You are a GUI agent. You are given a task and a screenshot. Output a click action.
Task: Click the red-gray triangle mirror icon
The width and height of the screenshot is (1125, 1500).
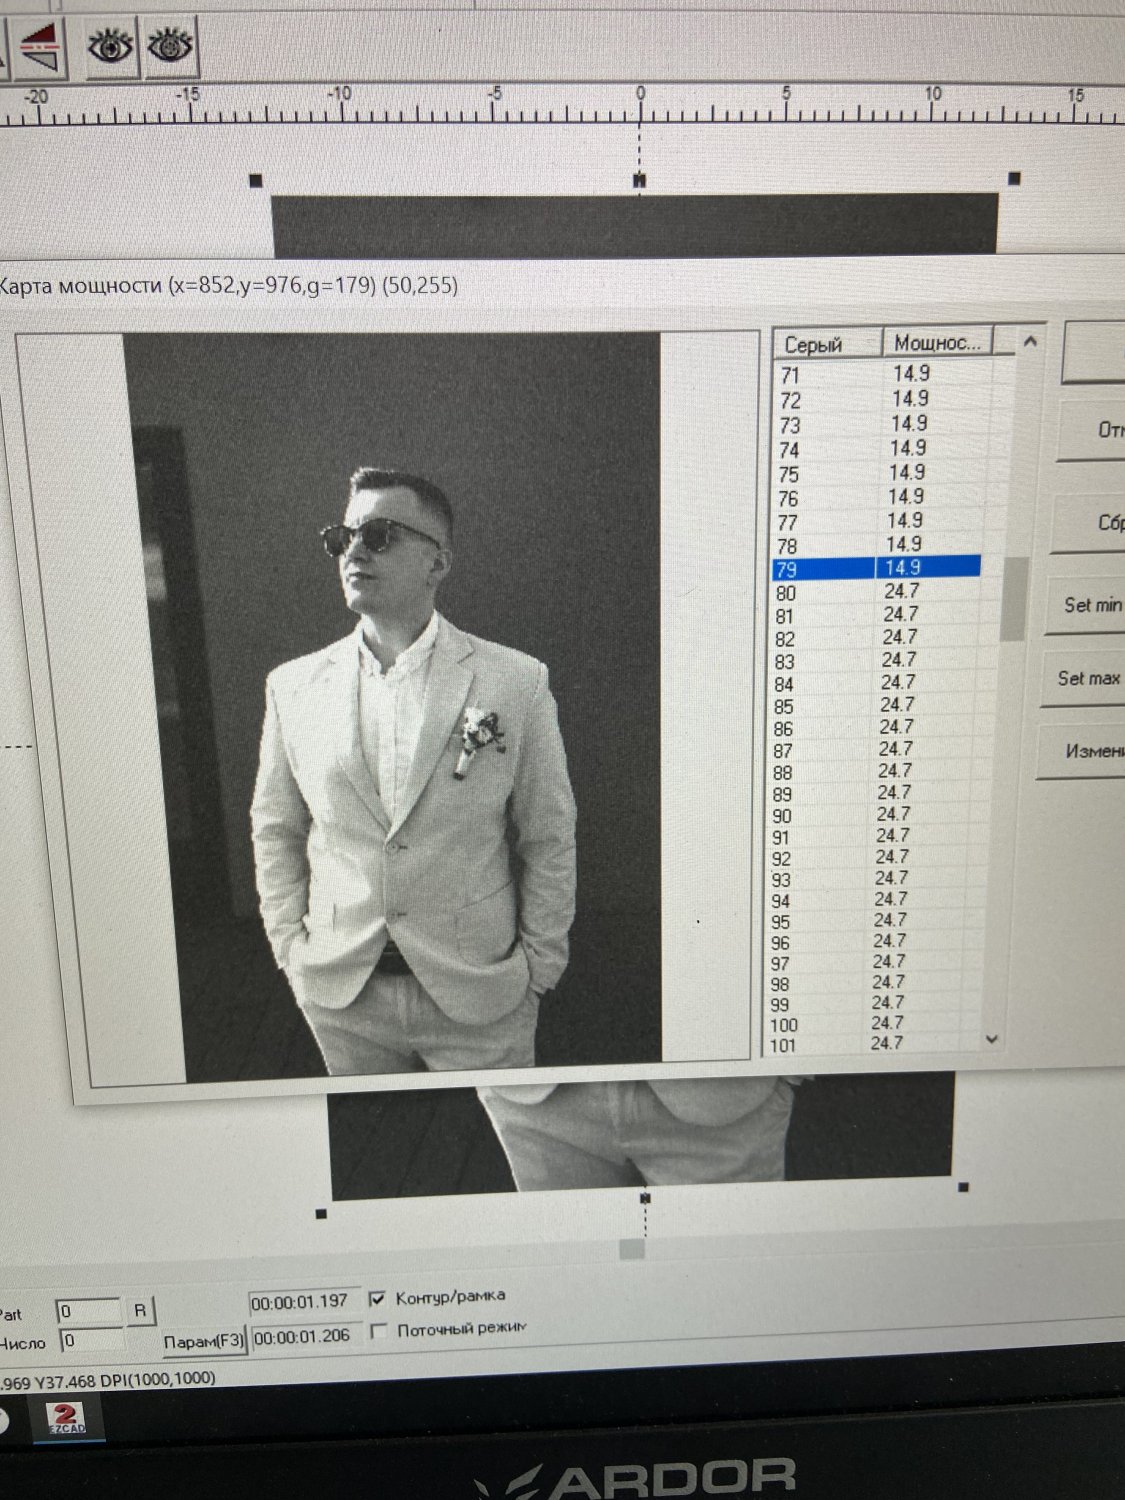coord(41,48)
